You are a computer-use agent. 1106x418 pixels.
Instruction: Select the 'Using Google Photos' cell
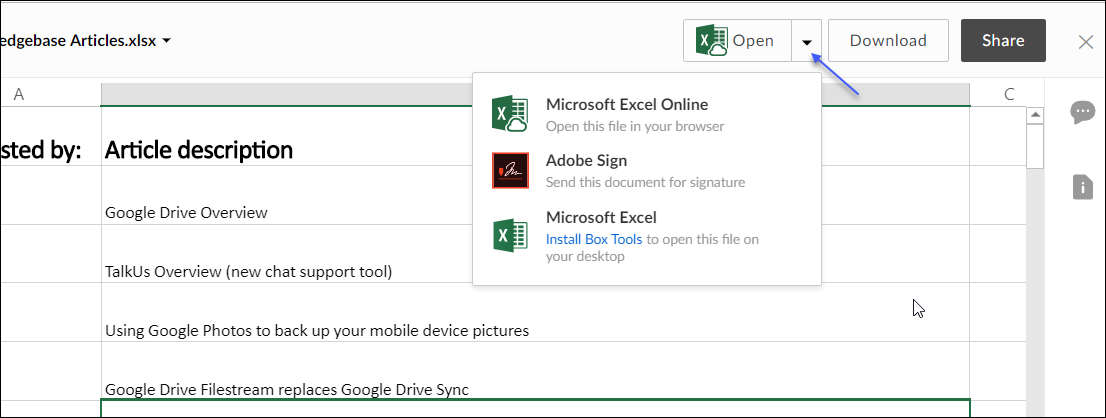tap(535, 313)
